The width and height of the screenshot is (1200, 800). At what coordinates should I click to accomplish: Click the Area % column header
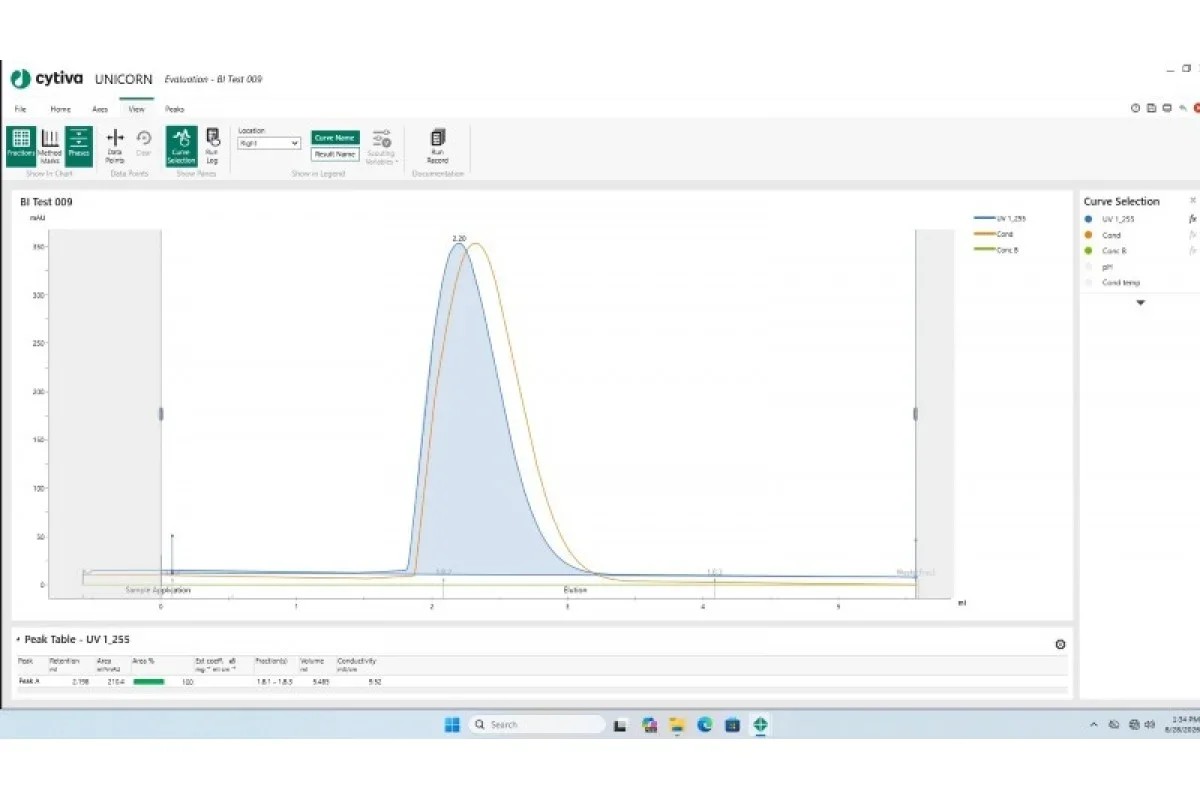tap(142, 661)
